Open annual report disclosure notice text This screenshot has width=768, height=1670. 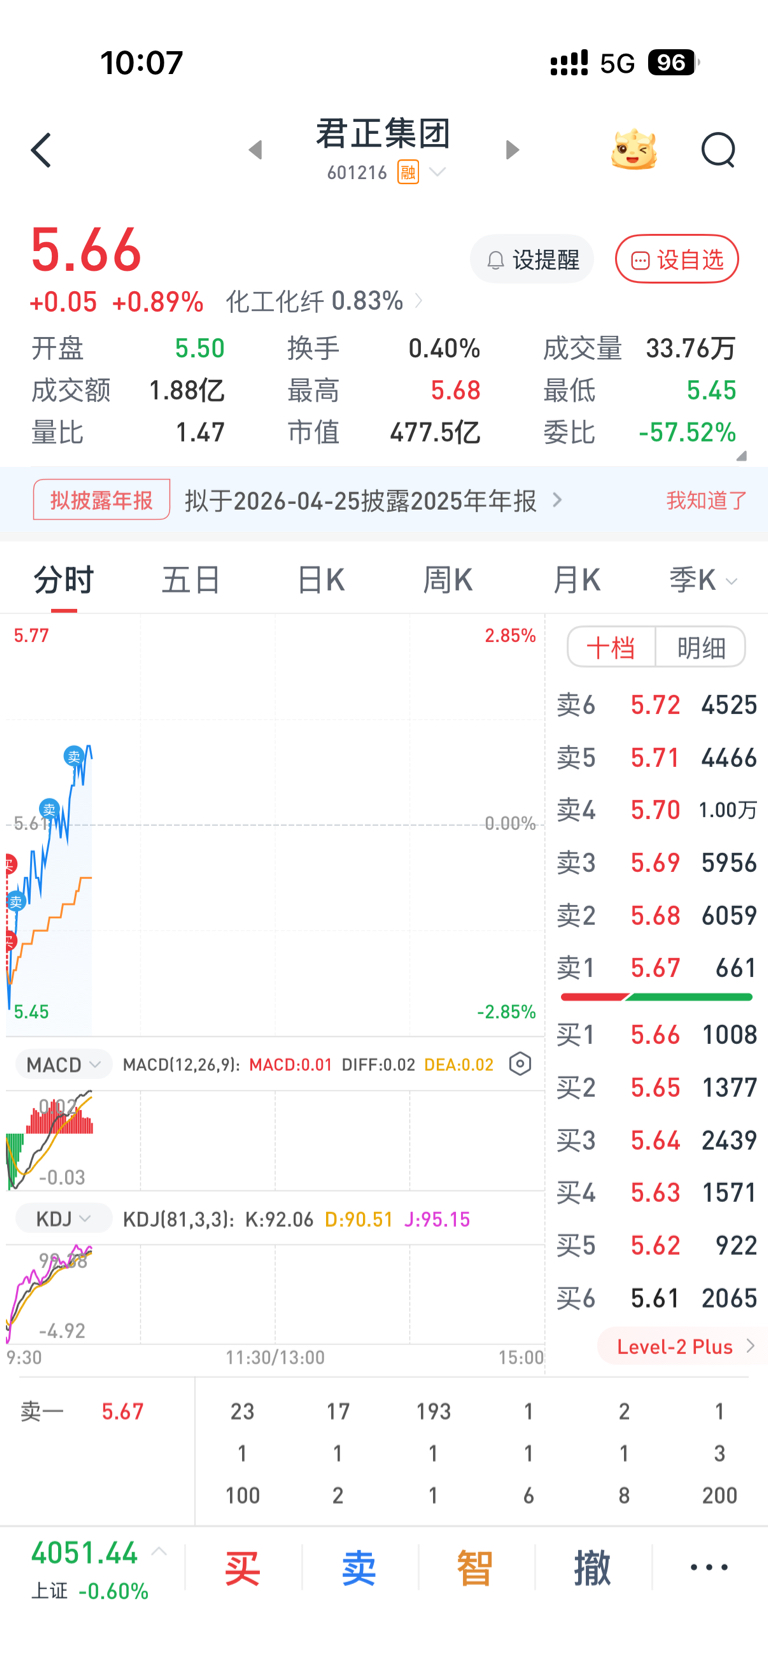(x=373, y=500)
